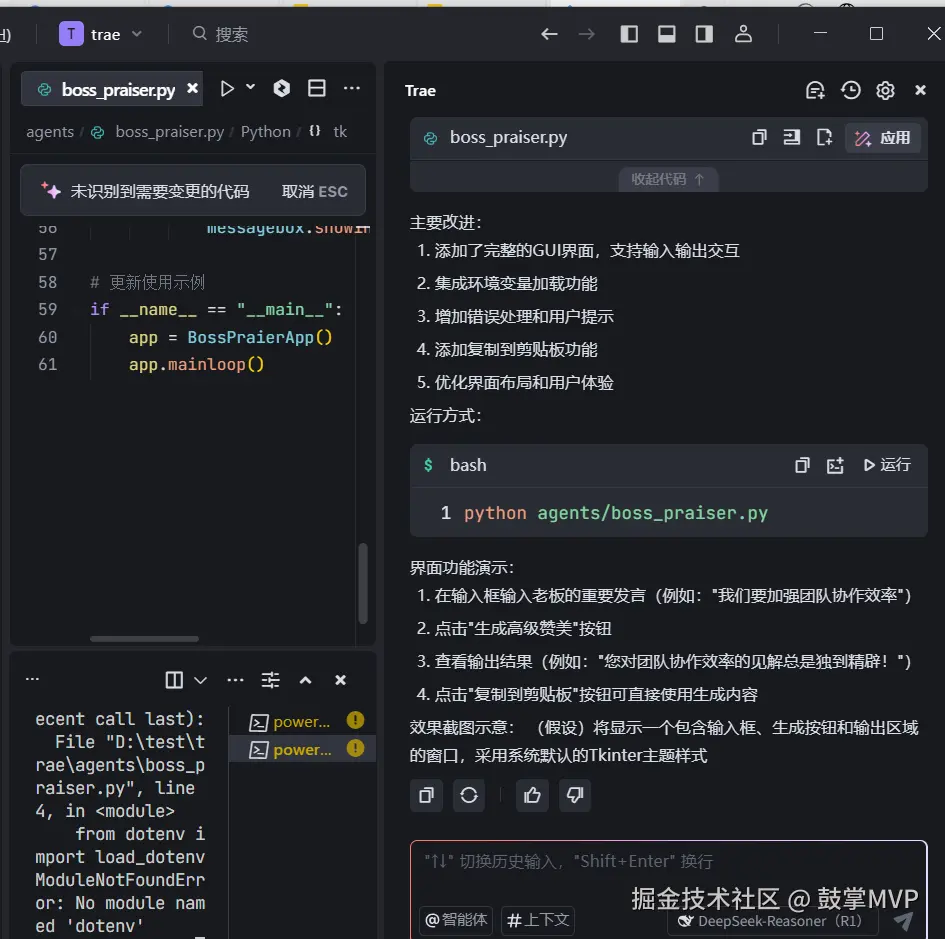Toggle the primary sidebar layout view
This screenshot has height=939, width=945.
point(629,33)
